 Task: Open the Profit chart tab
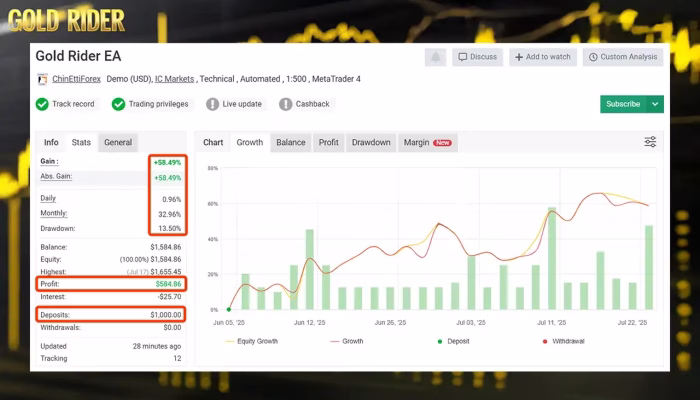[329, 142]
